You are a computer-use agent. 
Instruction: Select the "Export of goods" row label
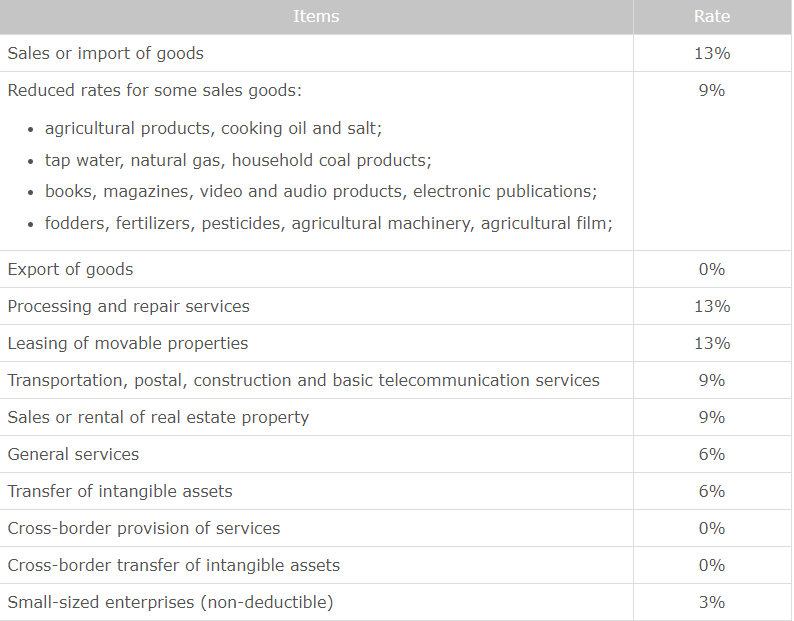pyautogui.click(x=70, y=269)
